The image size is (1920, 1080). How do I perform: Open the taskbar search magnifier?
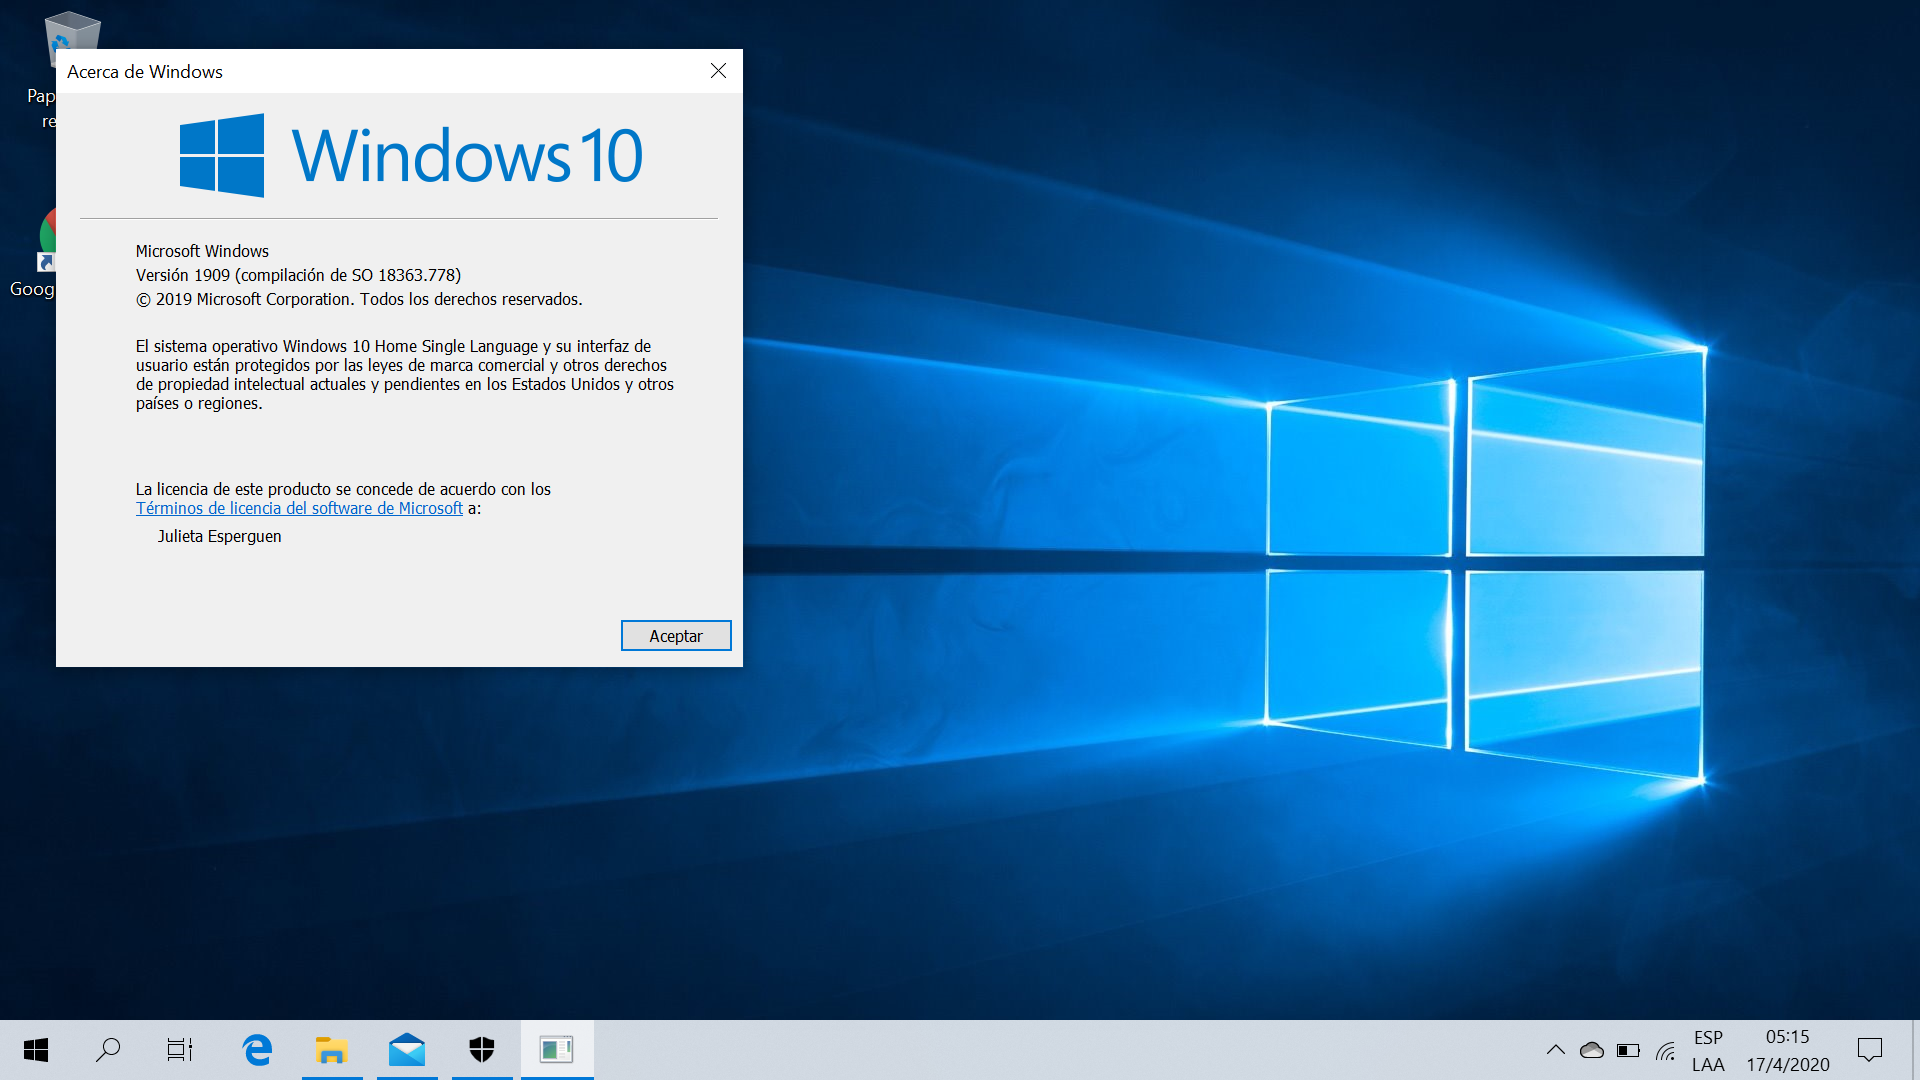[x=108, y=1050]
